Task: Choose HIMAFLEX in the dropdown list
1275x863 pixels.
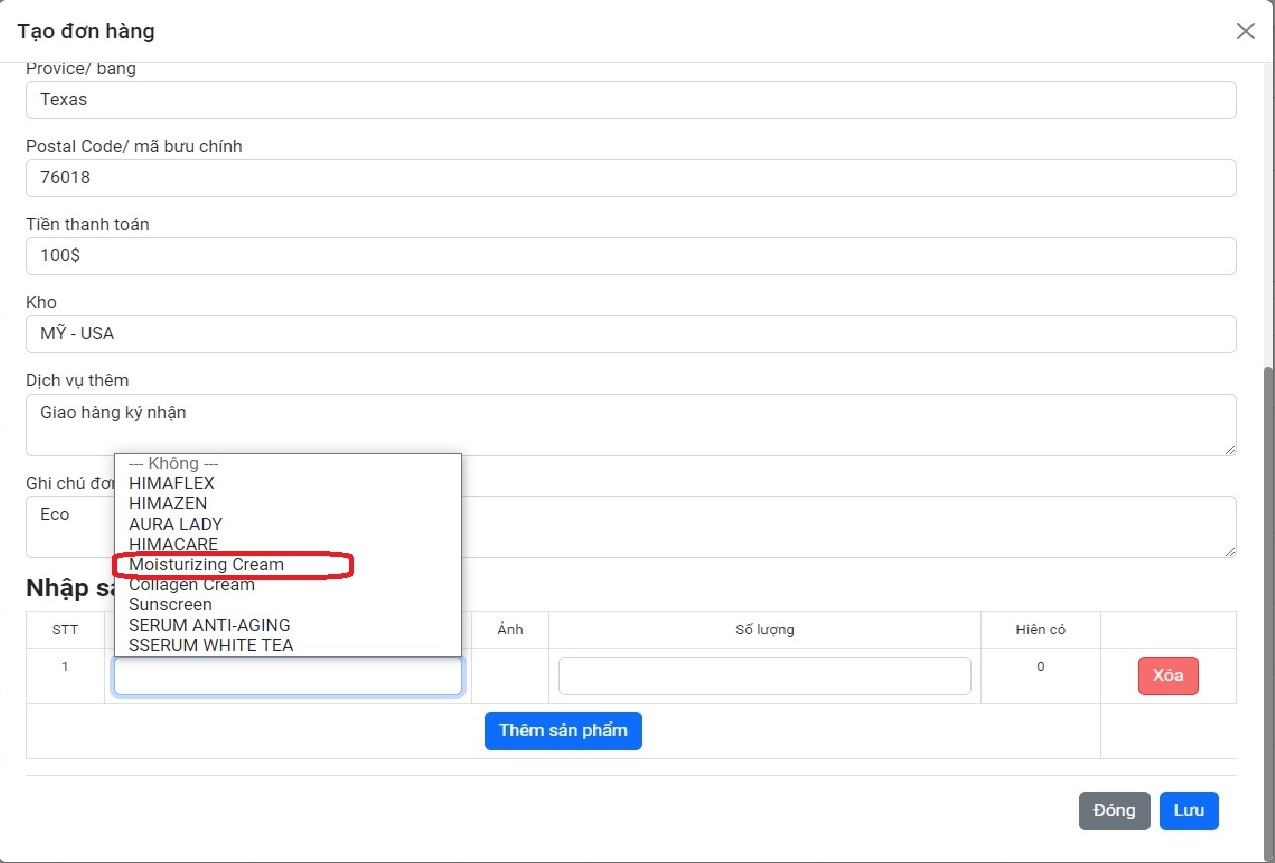Action: (172, 484)
